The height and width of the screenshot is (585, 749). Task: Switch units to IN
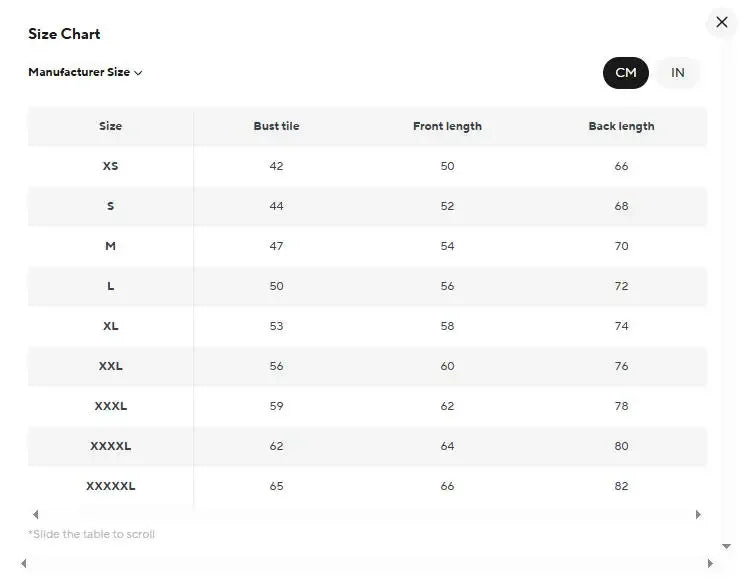click(x=678, y=73)
